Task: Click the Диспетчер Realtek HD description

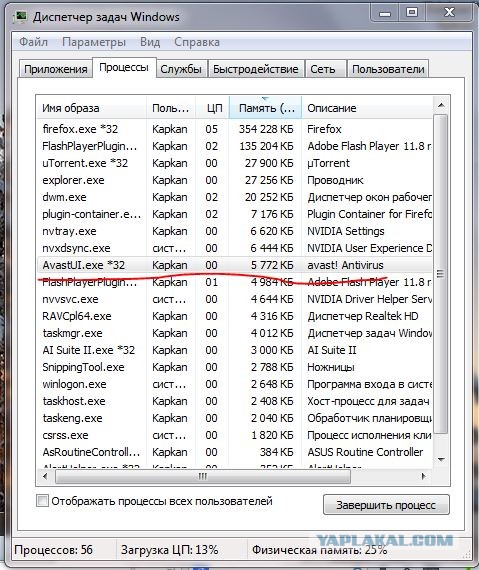Action: coord(363,316)
